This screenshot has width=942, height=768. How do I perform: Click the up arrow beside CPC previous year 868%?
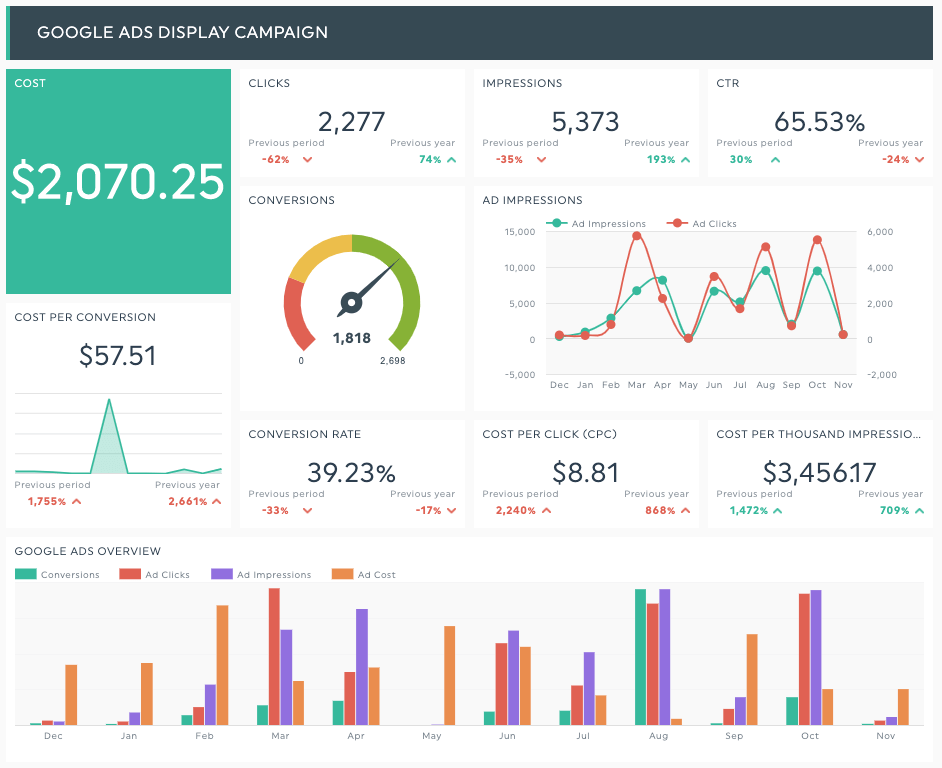coord(683,510)
